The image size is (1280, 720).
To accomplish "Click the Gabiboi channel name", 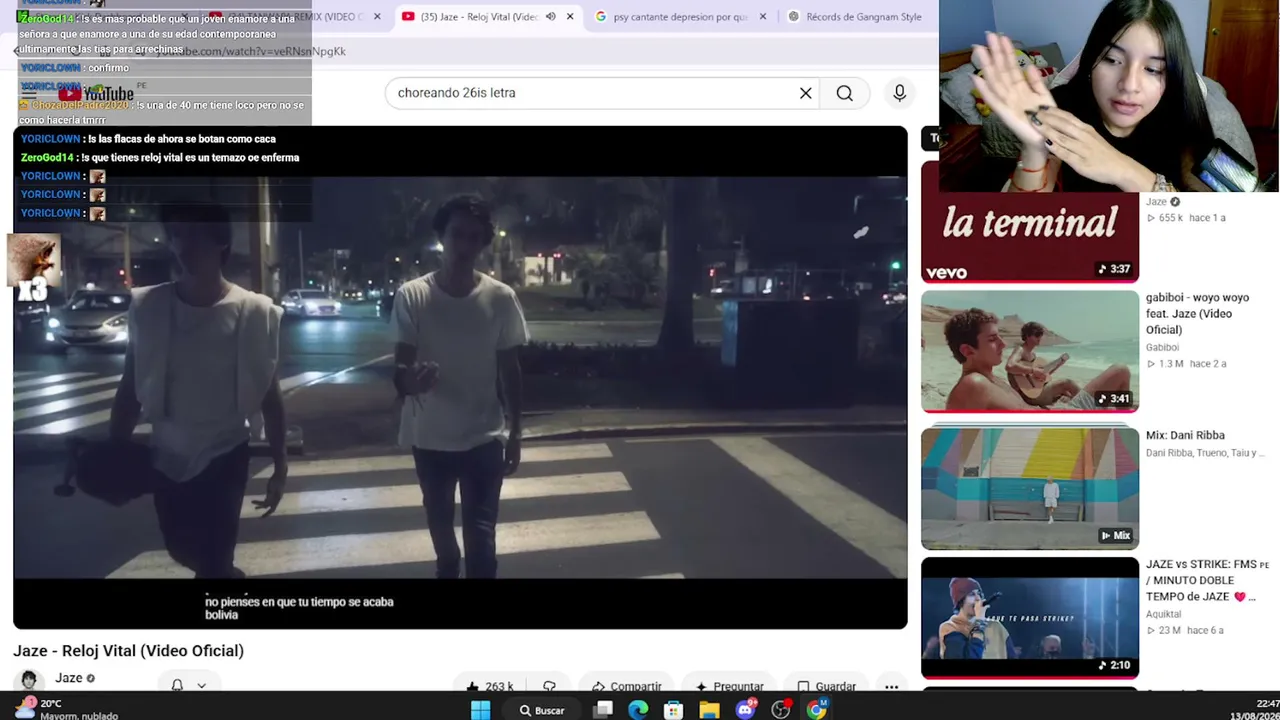I will pos(1162,347).
